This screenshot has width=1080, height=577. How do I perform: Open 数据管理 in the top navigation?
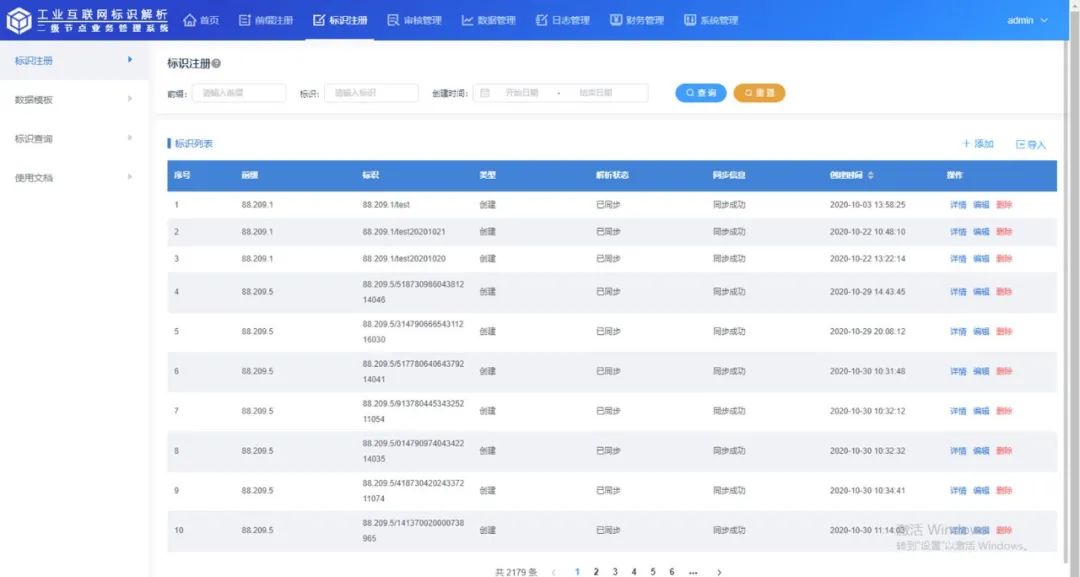click(x=488, y=20)
